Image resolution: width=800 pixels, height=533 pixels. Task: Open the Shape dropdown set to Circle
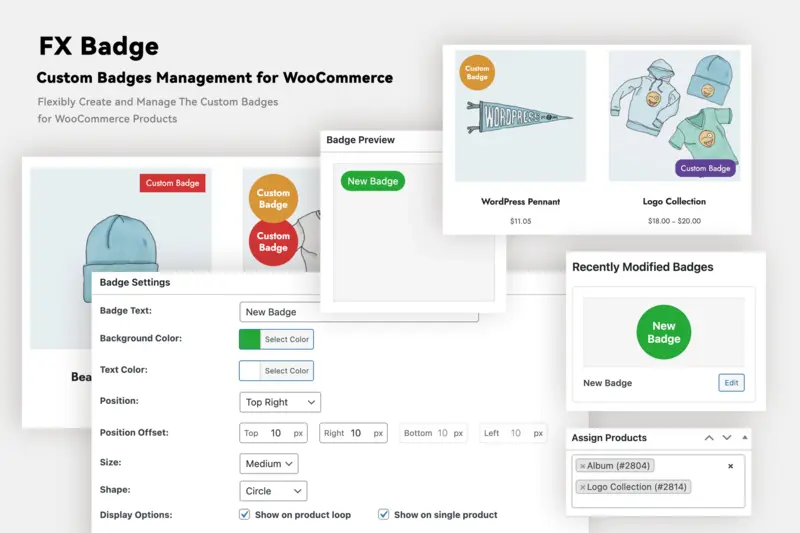tap(273, 491)
